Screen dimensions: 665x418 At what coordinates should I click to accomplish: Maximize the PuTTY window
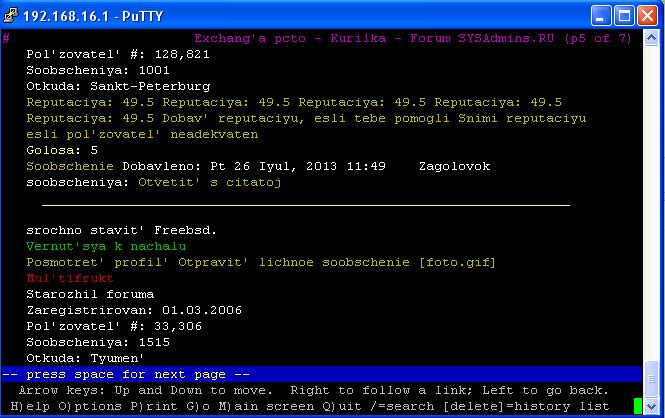624,16
